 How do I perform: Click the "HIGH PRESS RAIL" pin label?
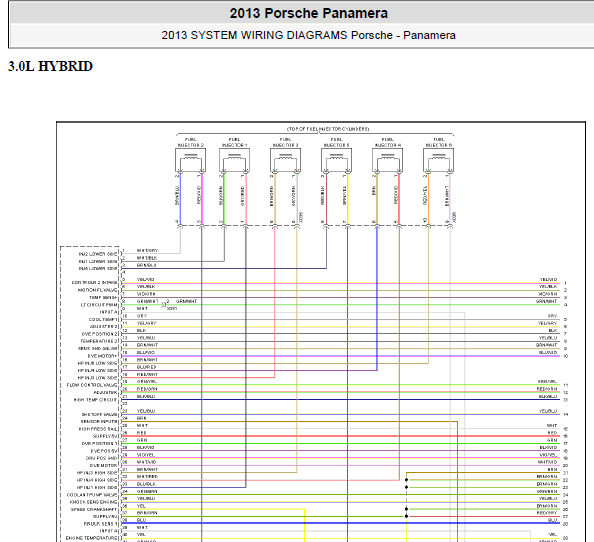pos(98,429)
